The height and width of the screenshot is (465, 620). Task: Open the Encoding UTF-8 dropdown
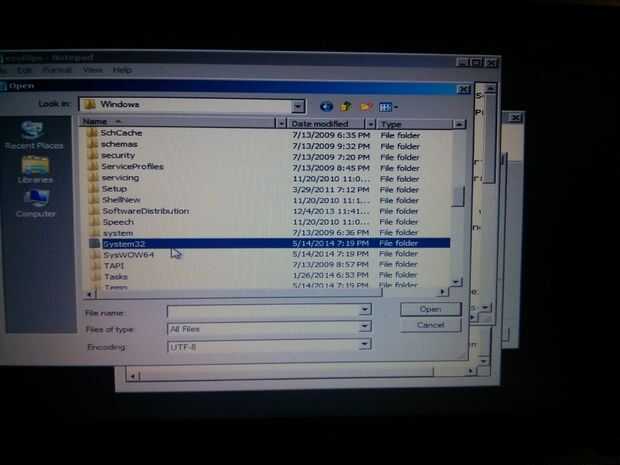[x=365, y=344]
